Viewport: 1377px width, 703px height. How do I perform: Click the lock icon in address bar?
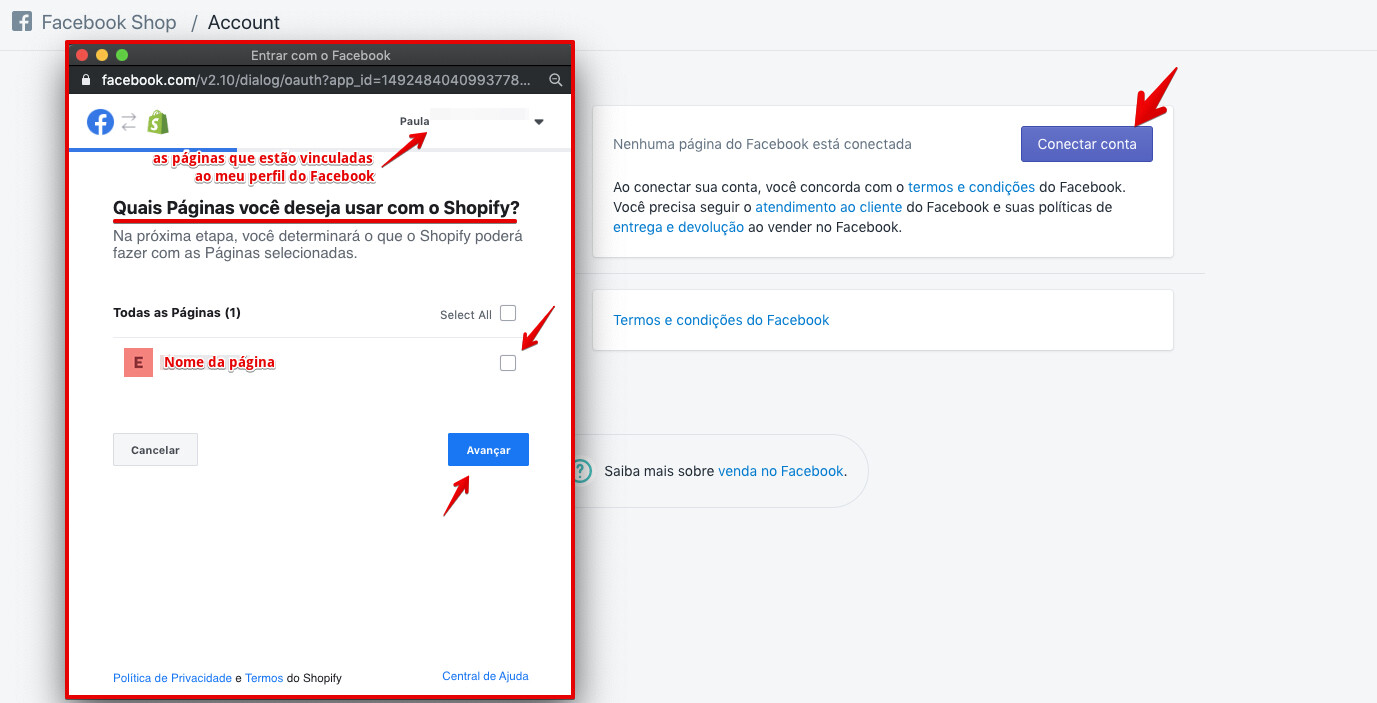click(x=86, y=79)
